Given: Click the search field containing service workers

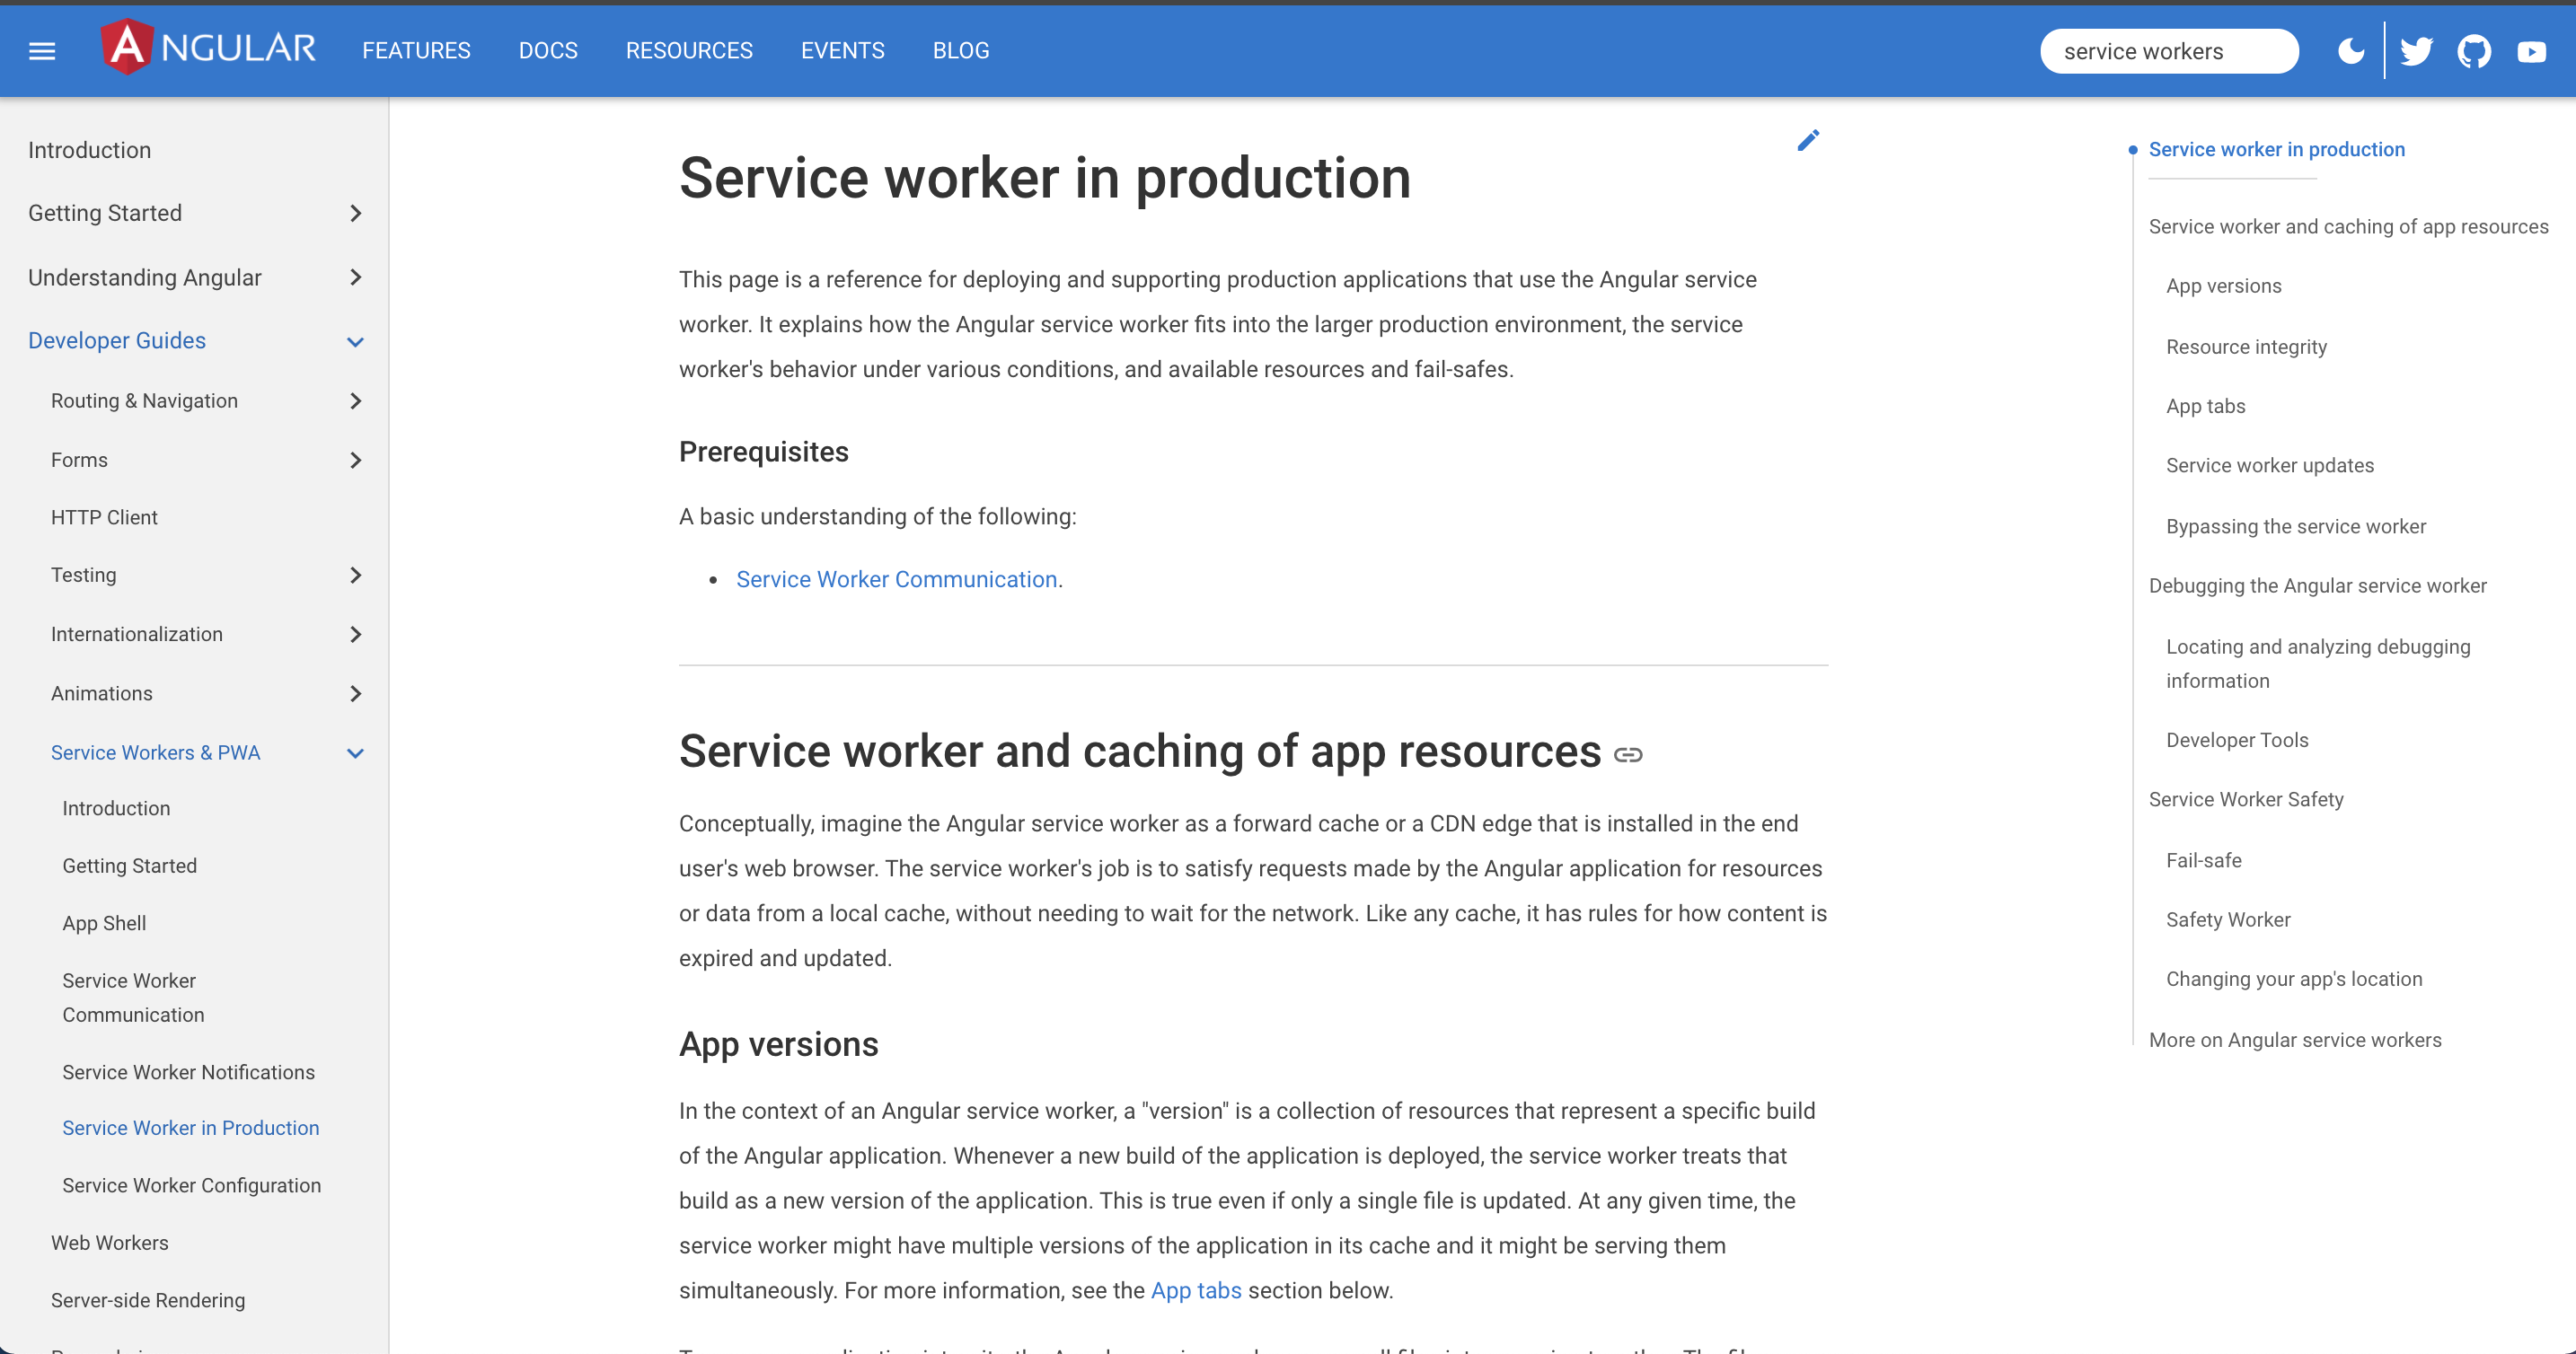Looking at the screenshot, I should (2168, 50).
